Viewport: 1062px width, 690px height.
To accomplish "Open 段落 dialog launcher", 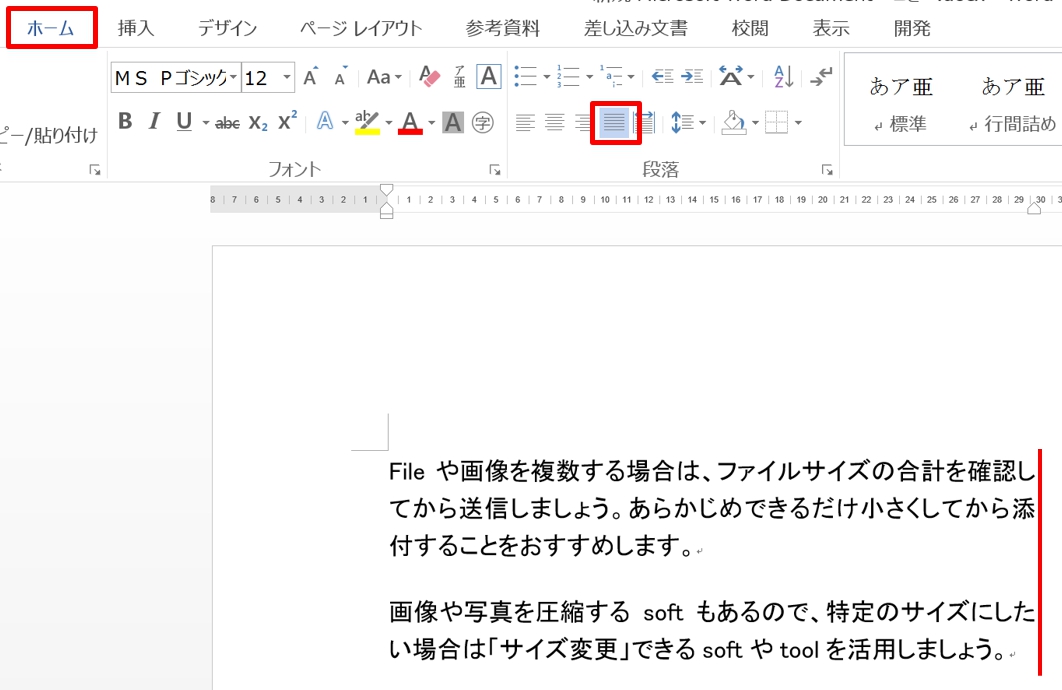I will pos(827,171).
